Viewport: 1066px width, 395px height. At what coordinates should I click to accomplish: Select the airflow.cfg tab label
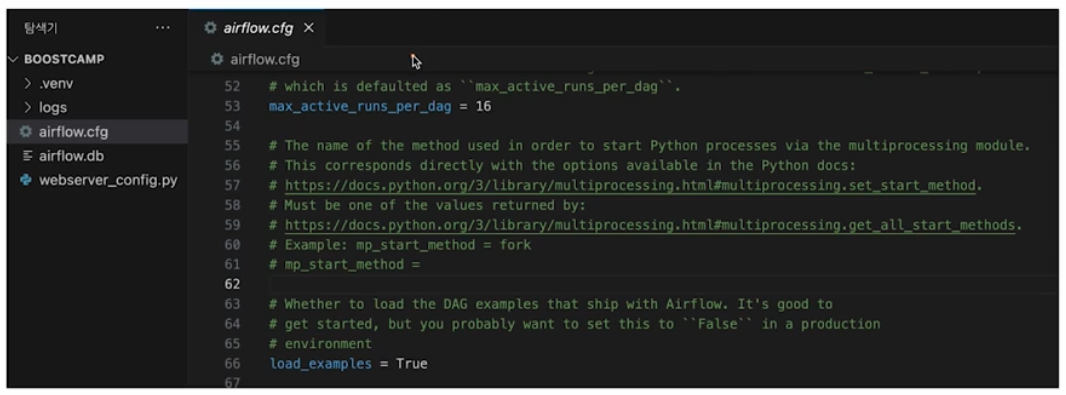(x=258, y=28)
